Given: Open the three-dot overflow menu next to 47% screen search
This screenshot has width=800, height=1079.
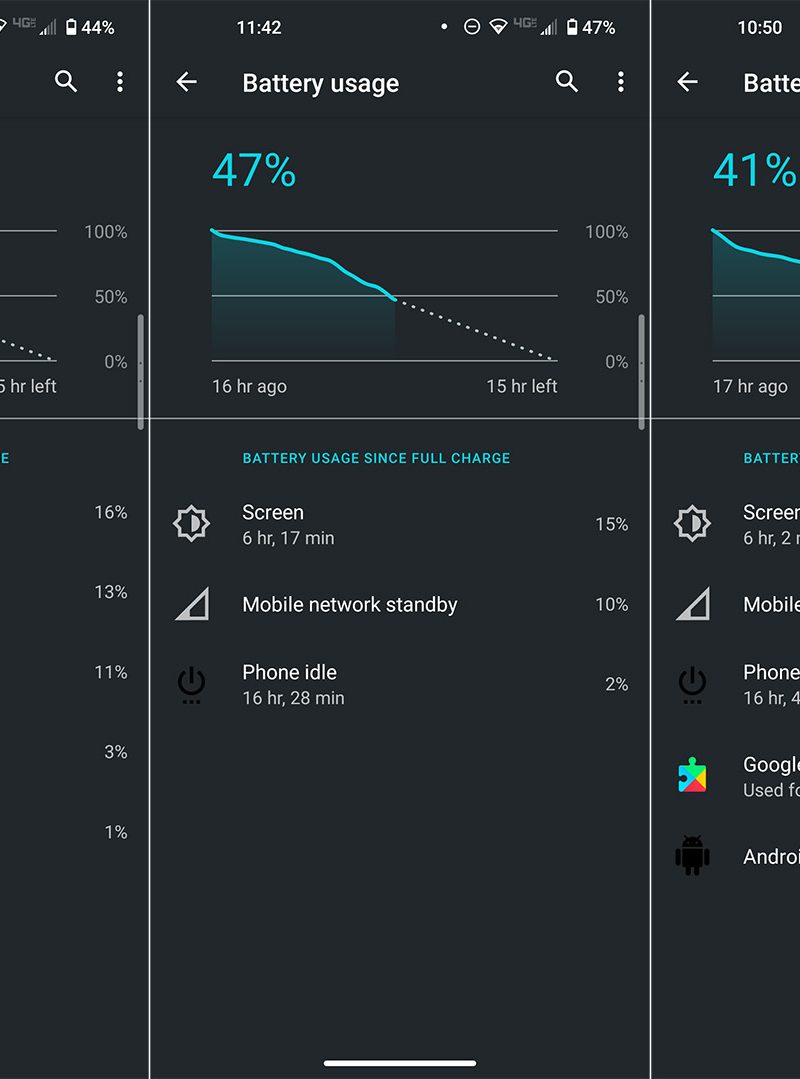Looking at the screenshot, I should click(621, 82).
